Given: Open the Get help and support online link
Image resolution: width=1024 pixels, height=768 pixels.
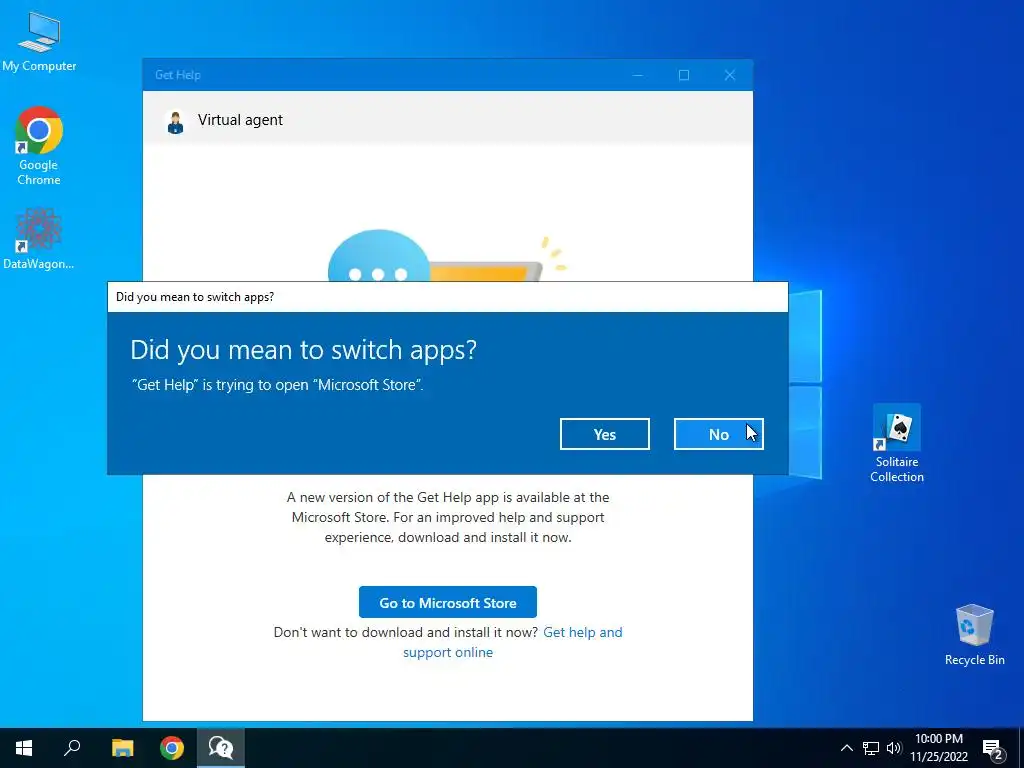Looking at the screenshot, I should tap(513, 642).
